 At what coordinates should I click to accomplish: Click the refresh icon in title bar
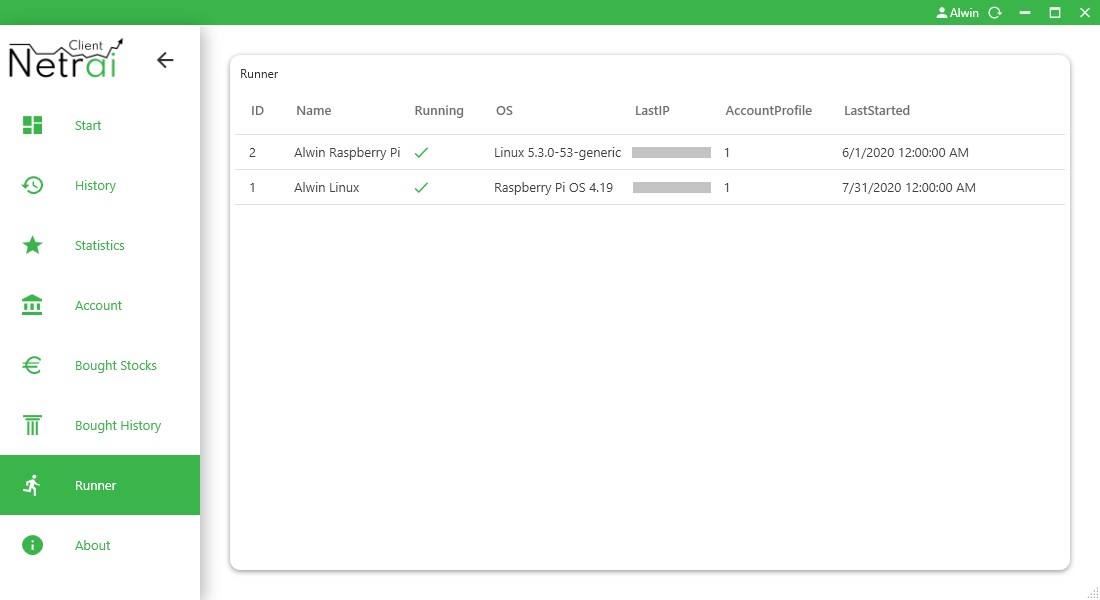point(995,13)
